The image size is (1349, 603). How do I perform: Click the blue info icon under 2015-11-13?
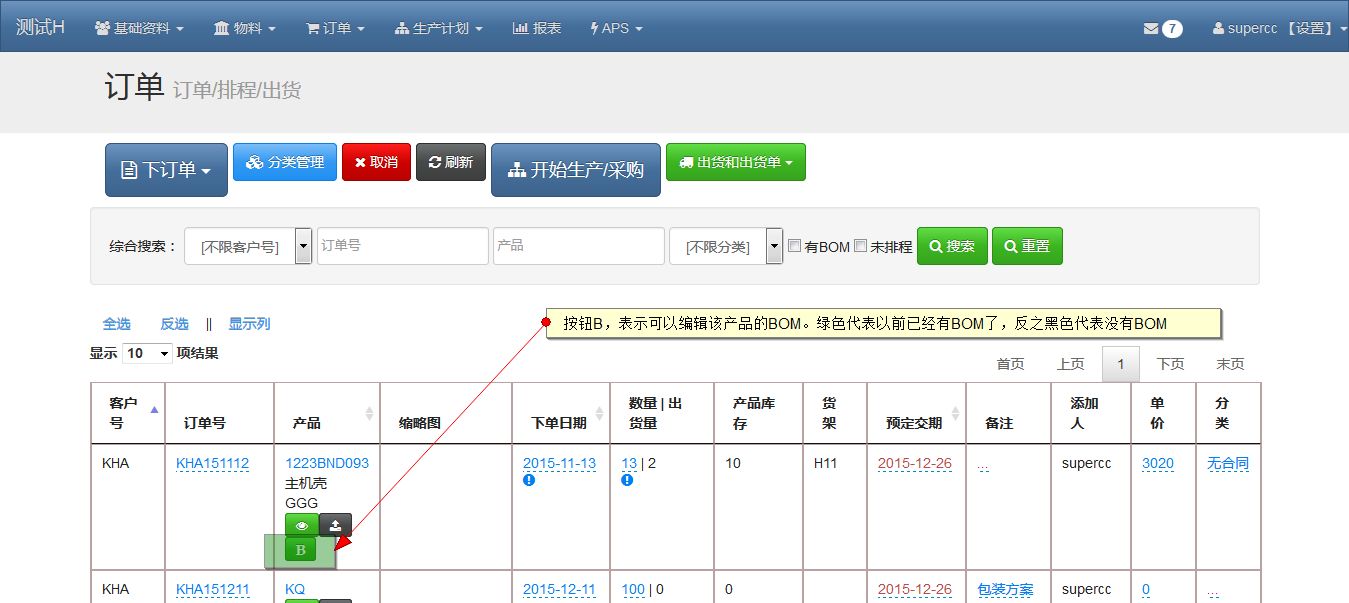tap(529, 480)
